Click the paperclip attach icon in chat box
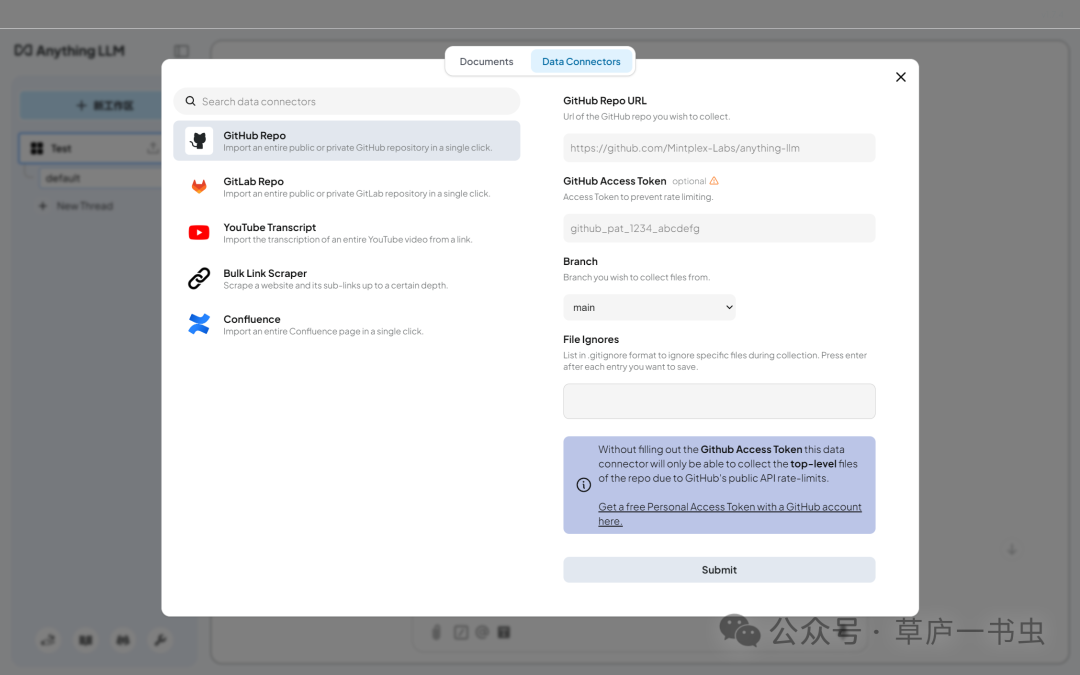Image resolution: width=1080 pixels, height=675 pixels. (436, 632)
